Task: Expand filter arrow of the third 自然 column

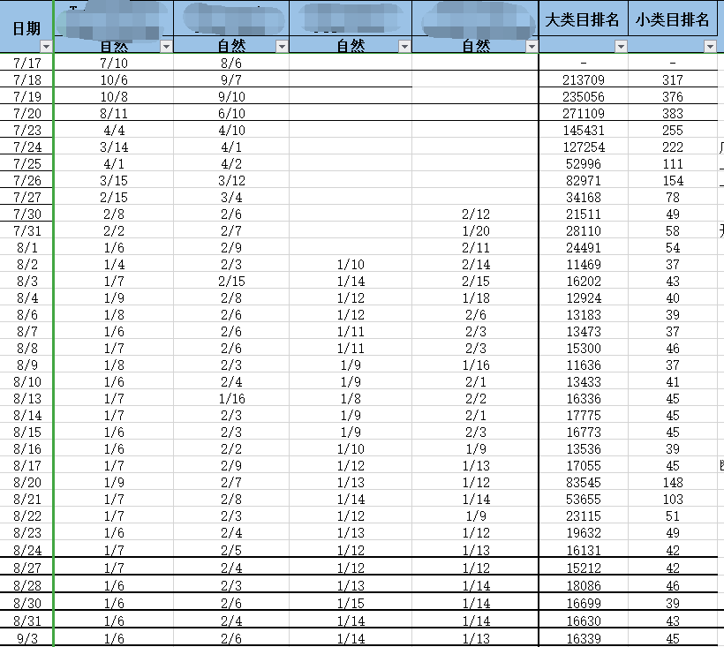Action: tap(404, 47)
